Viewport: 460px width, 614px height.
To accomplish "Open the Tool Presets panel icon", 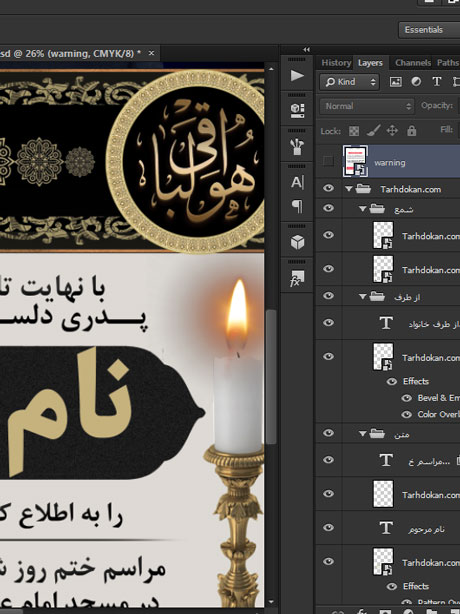I will (x=297, y=147).
